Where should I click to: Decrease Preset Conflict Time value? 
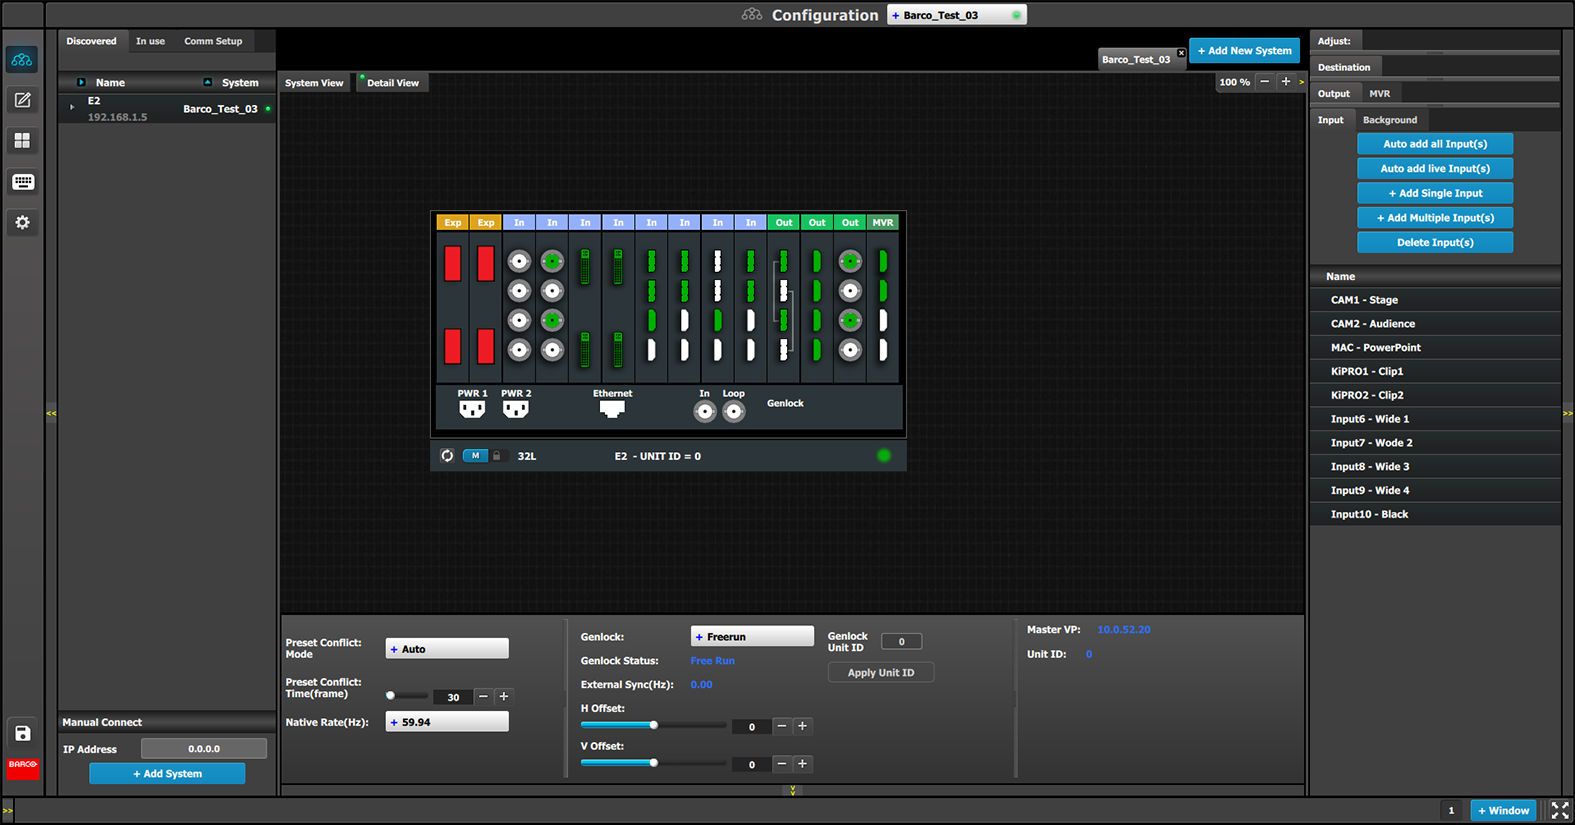pyautogui.click(x=483, y=696)
